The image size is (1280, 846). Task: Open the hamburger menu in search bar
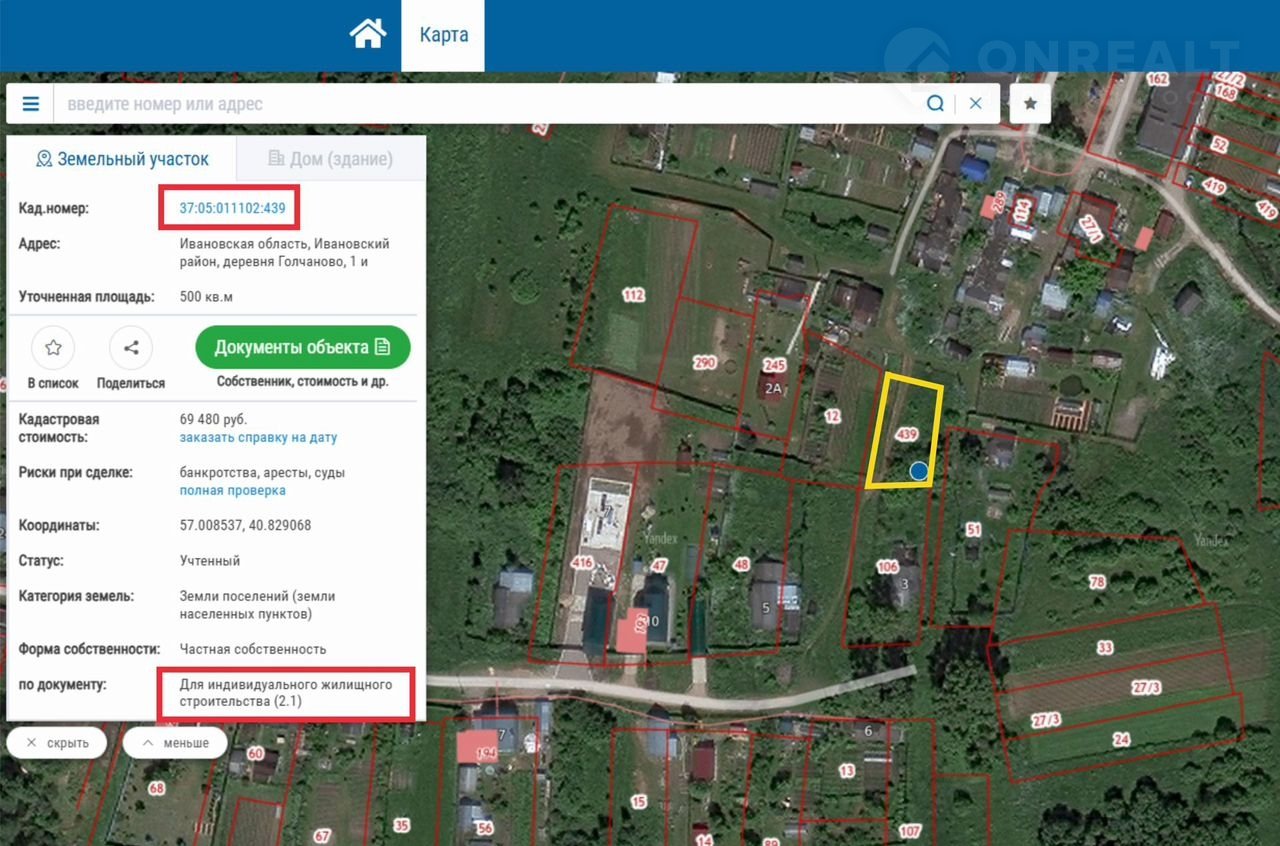(31, 104)
